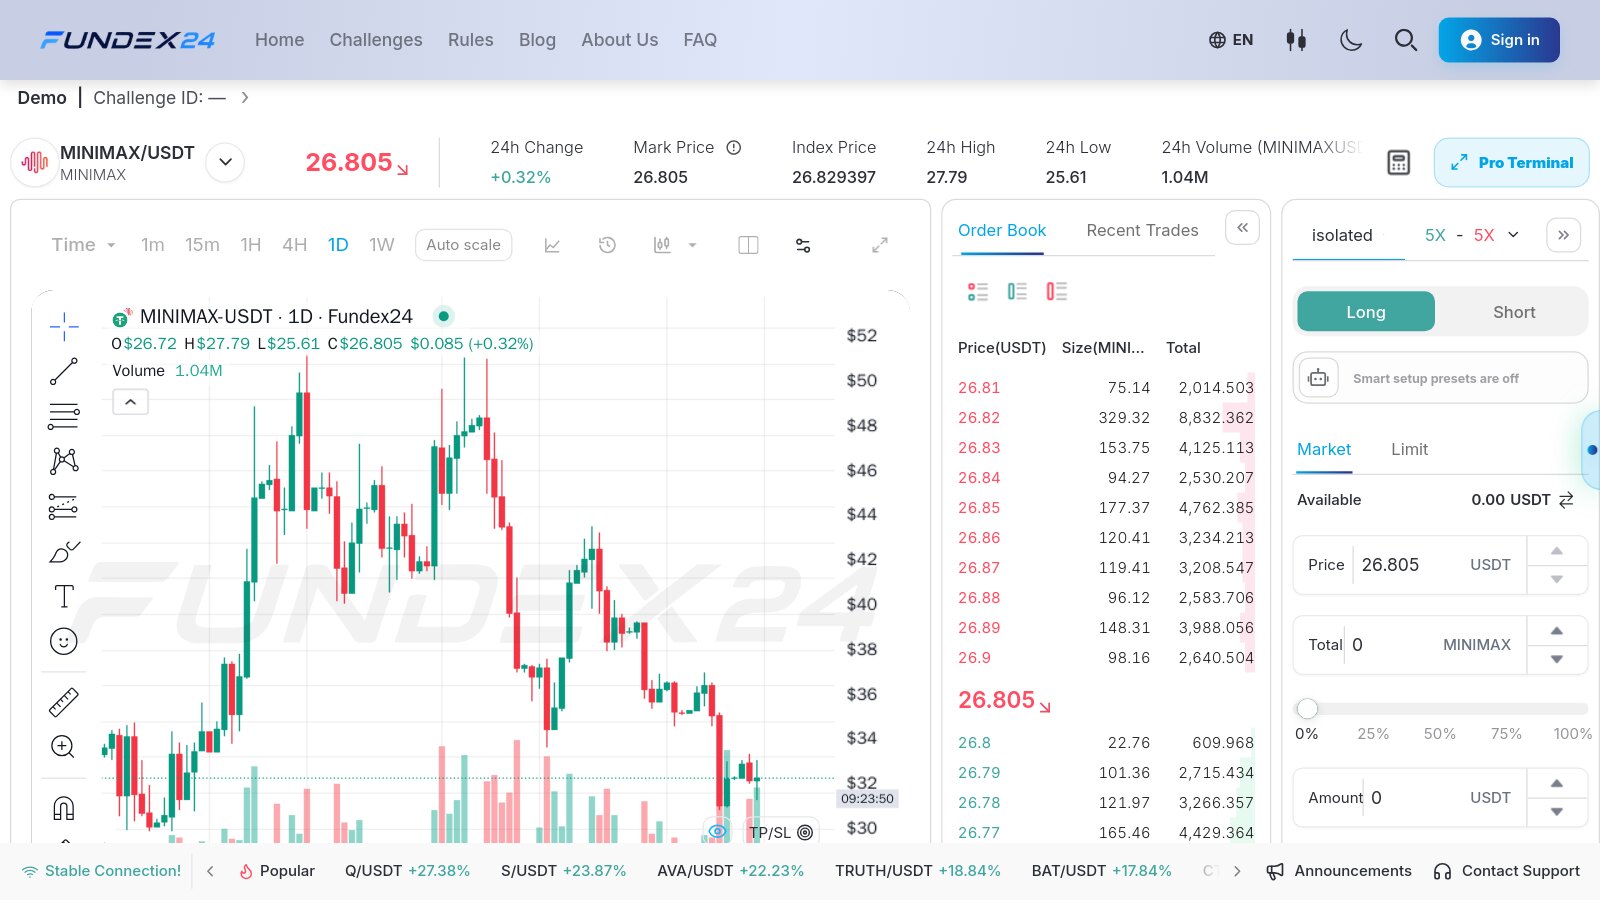The height and width of the screenshot is (900, 1600).
Task: Click the Sign in button
Action: pyautogui.click(x=1499, y=40)
